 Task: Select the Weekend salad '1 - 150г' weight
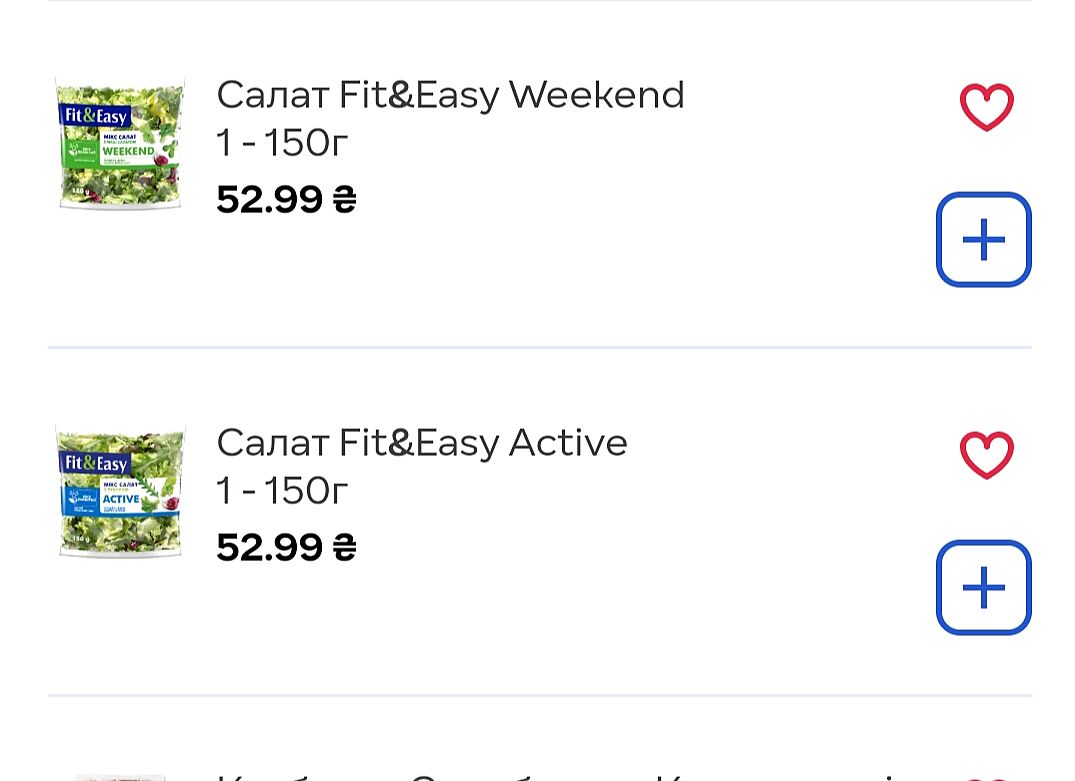282,144
